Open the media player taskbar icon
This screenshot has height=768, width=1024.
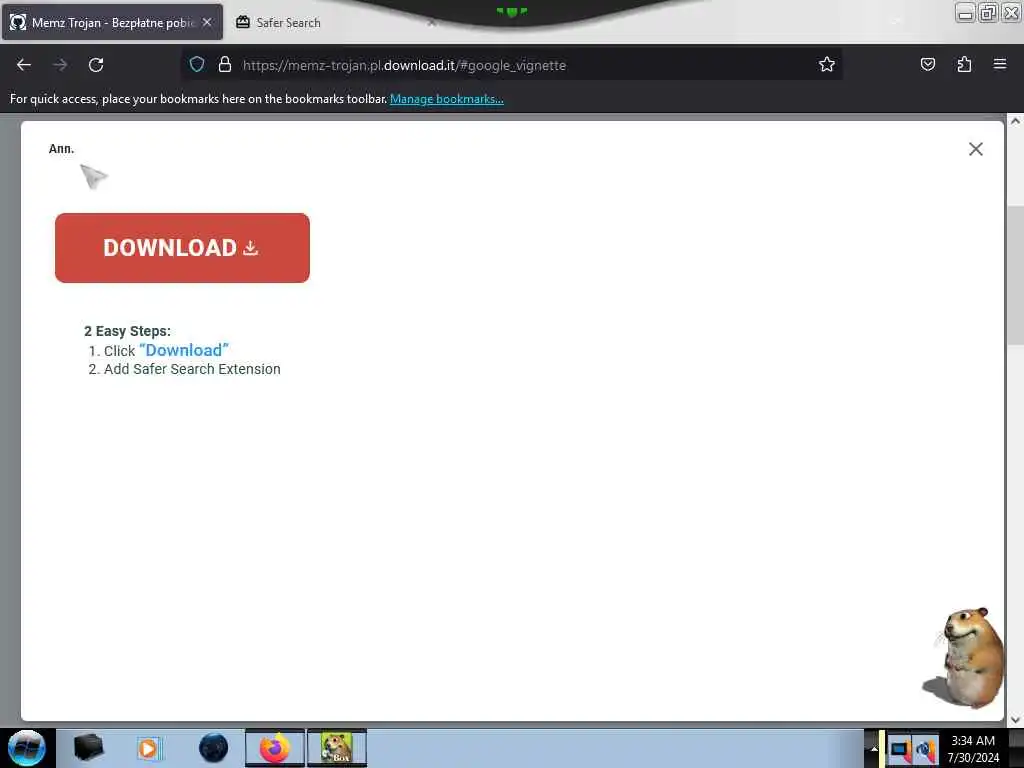pos(149,748)
